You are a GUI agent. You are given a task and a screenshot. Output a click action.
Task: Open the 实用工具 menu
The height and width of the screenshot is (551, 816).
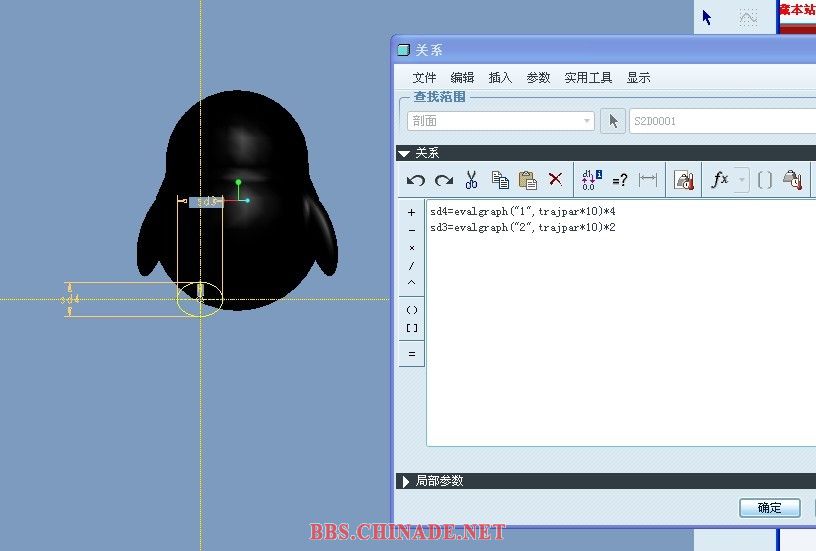point(588,78)
